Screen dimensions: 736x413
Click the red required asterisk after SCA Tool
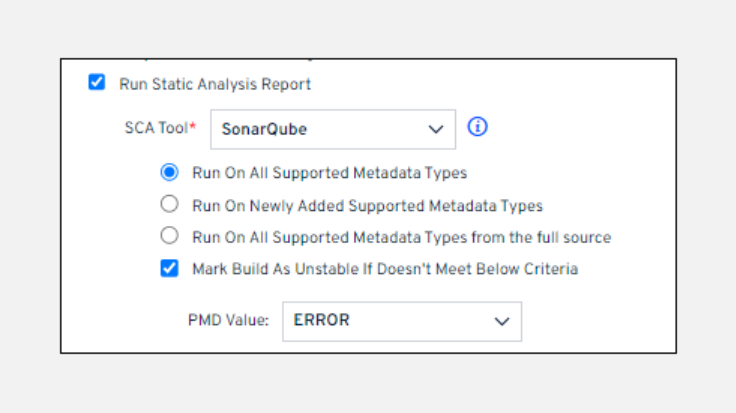pyautogui.click(x=193, y=127)
